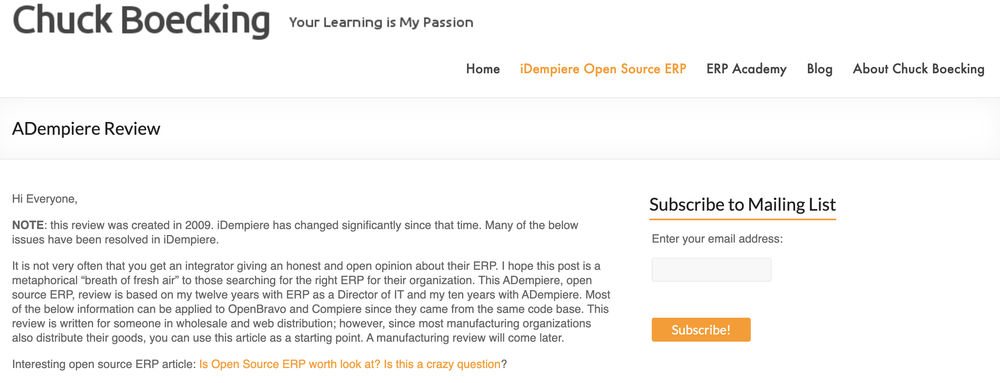This screenshot has height=383, width=1000.
Task: Click the 'Enter your email address' label
Action: 717,240
